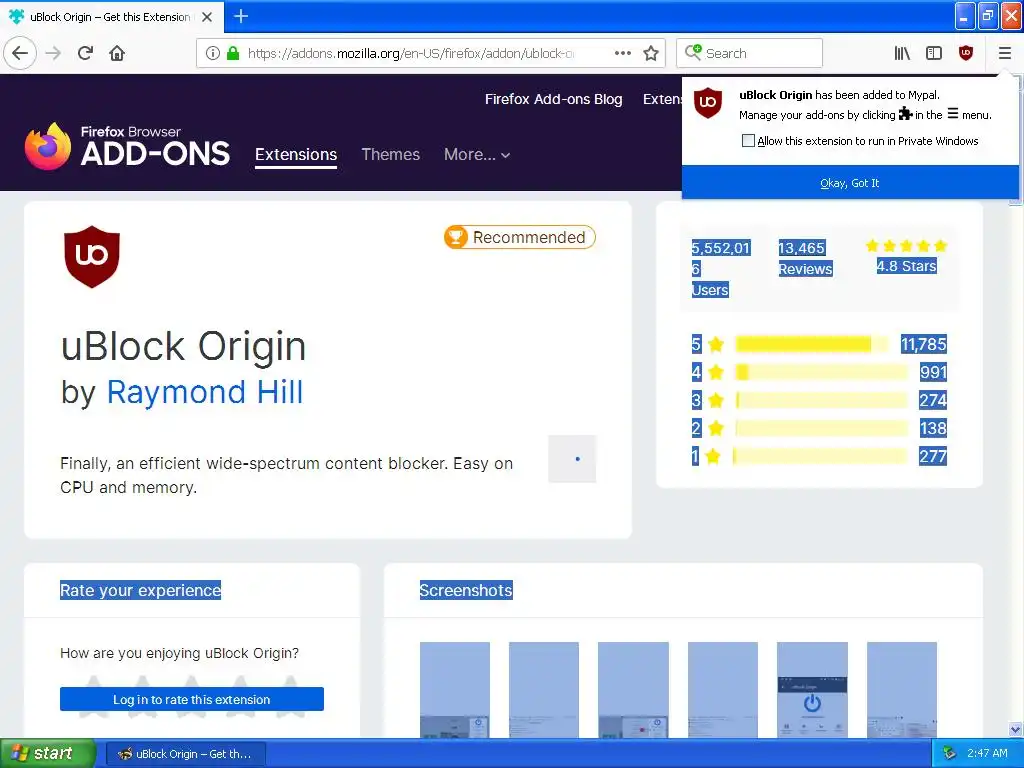Click the forward navigation arrow
Image resolution: width=1024 pixels, height=768 pixels.
click(x=54, y=53)
